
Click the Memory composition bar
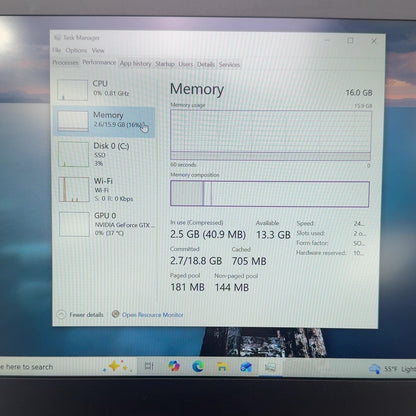(270, 194)
